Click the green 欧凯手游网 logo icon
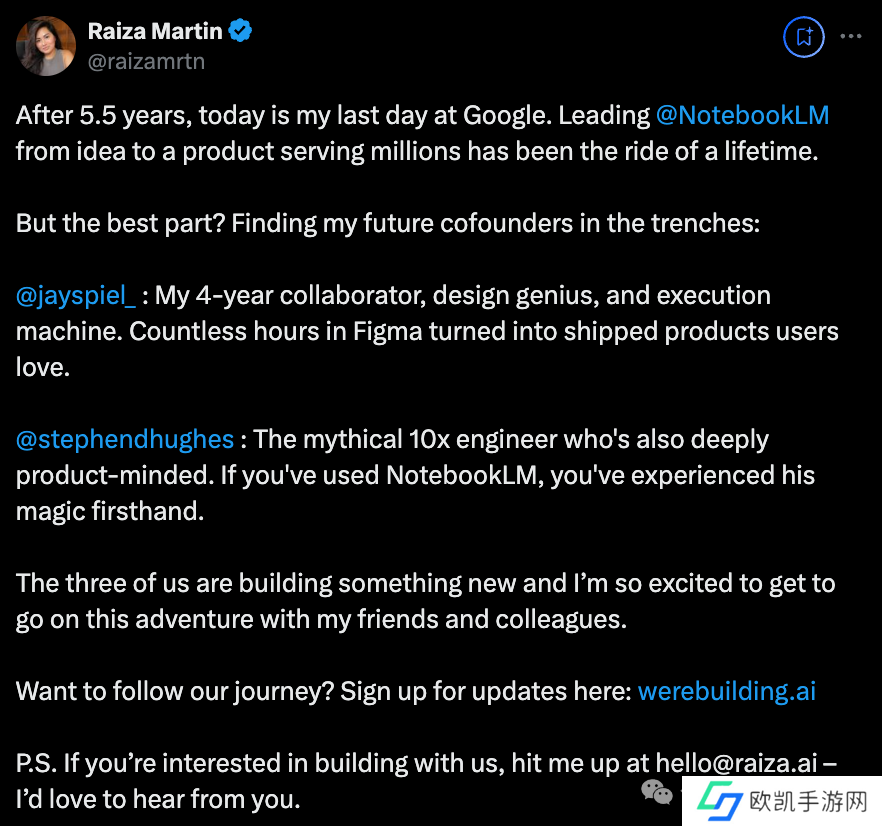Screen dimensions: 882x826 [718, 802]
